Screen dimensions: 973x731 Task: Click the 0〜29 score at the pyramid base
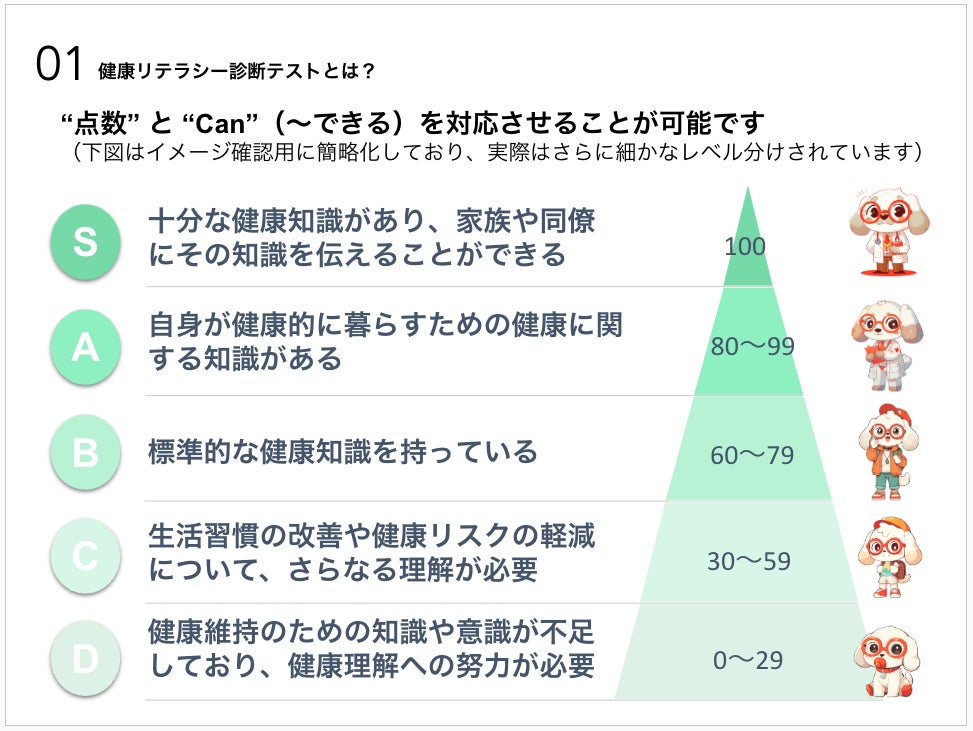click(747, 660)
